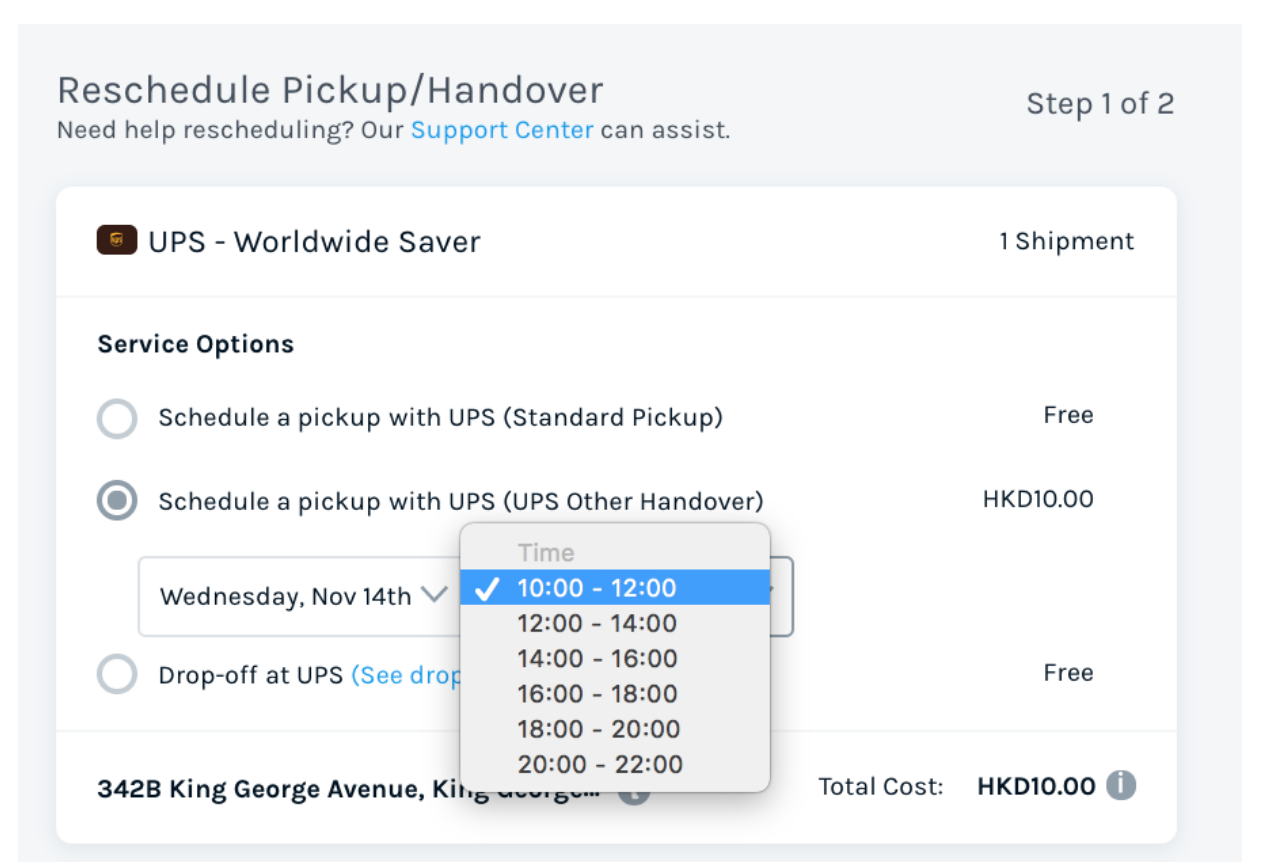Screen dimensions: 1282x862
Task: Click the Free price for Drop-off at UPS
Action: pos(1069,673)
